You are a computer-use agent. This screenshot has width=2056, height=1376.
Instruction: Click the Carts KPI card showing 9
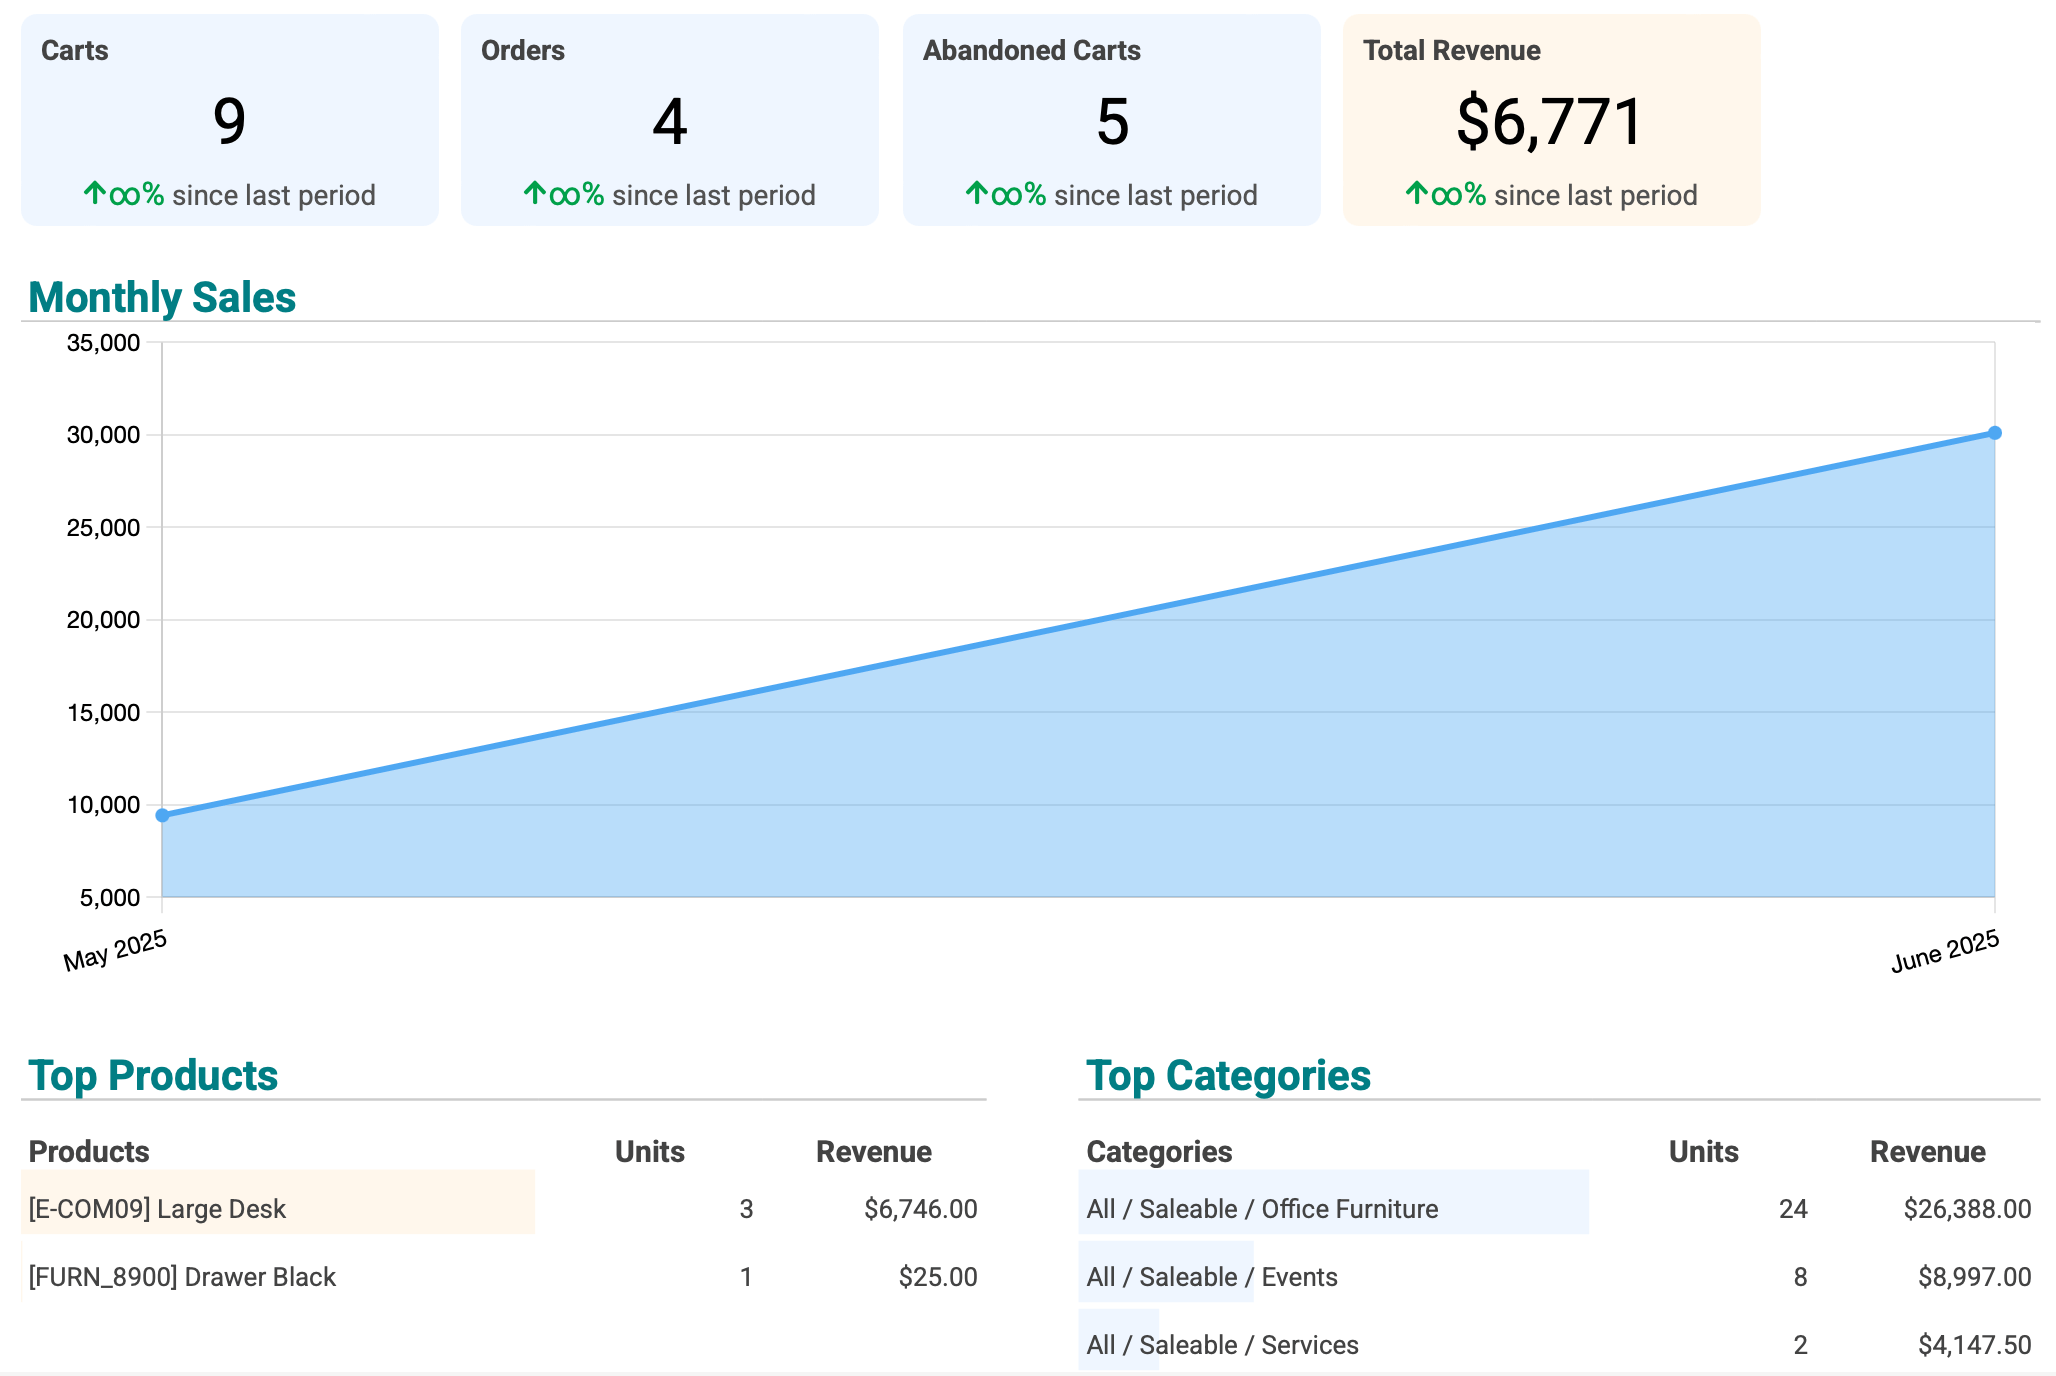click(x=228, y=120)
